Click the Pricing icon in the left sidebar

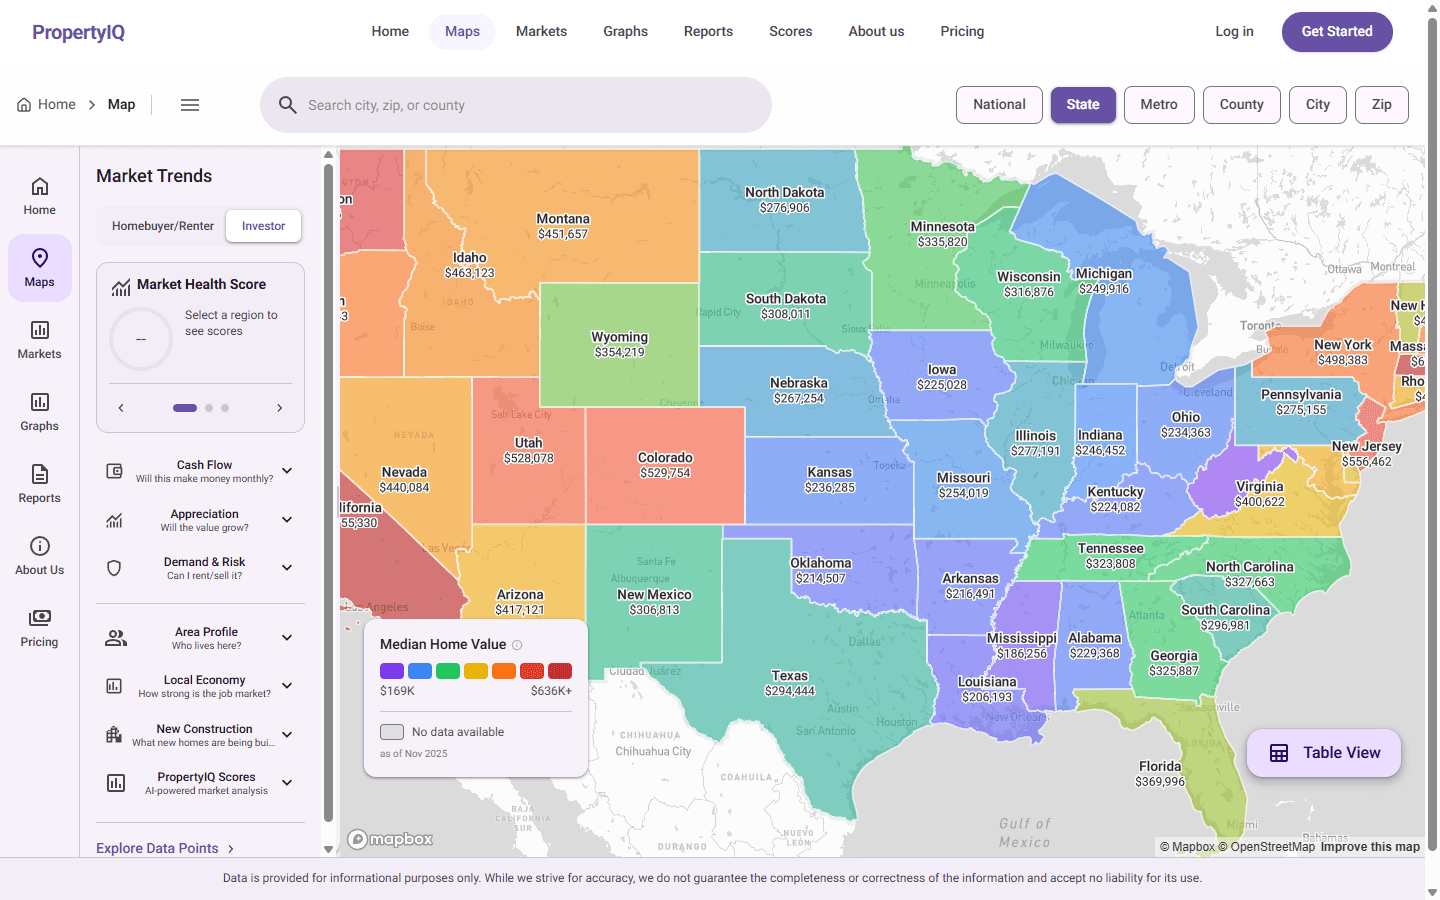click(x=39, y=620)
